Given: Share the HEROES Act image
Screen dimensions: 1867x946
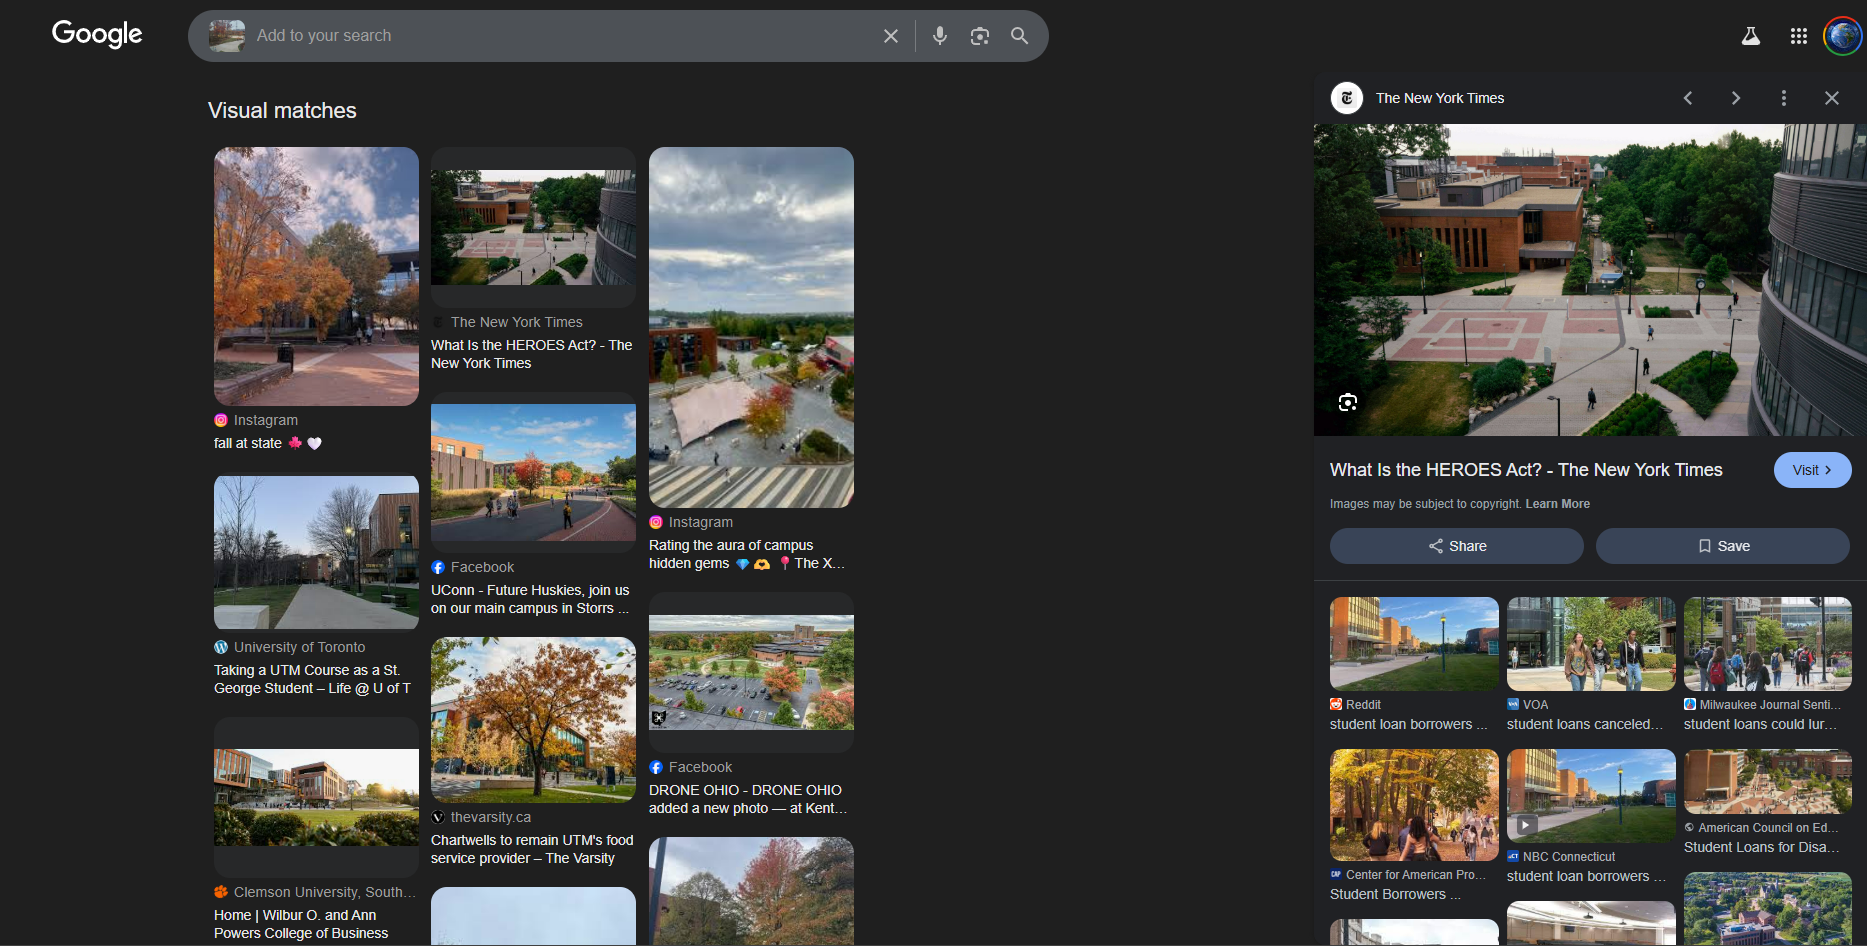Looking at the screenshot, I should [x=1456, y=546].
